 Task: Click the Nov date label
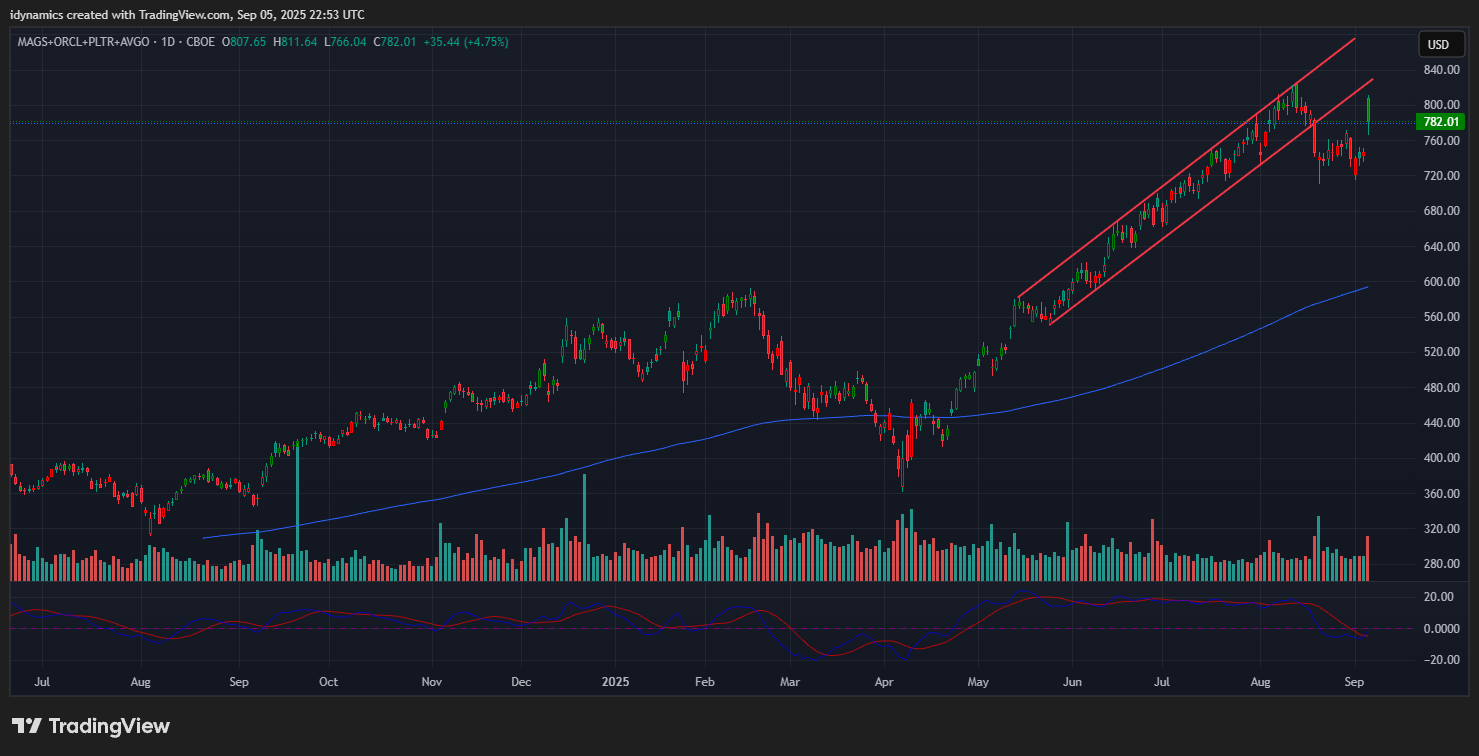coord(432,682)
